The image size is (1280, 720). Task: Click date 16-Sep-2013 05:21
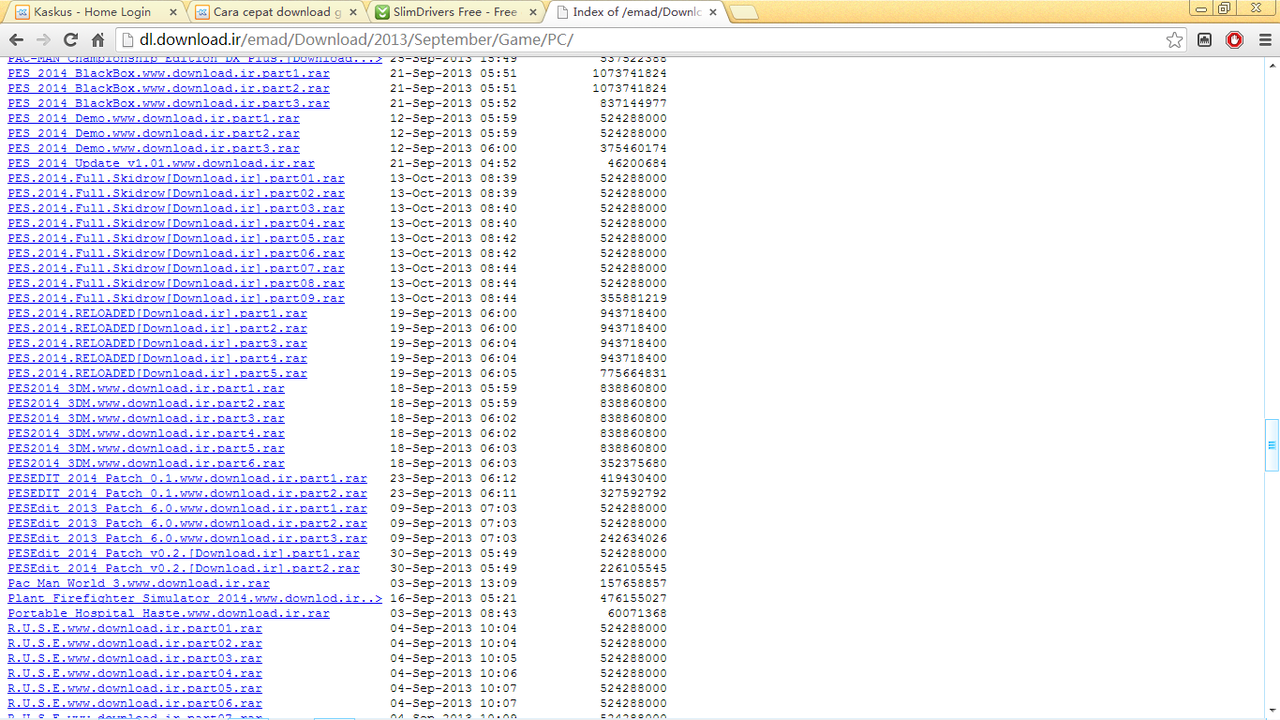click(x=453, y=598)
